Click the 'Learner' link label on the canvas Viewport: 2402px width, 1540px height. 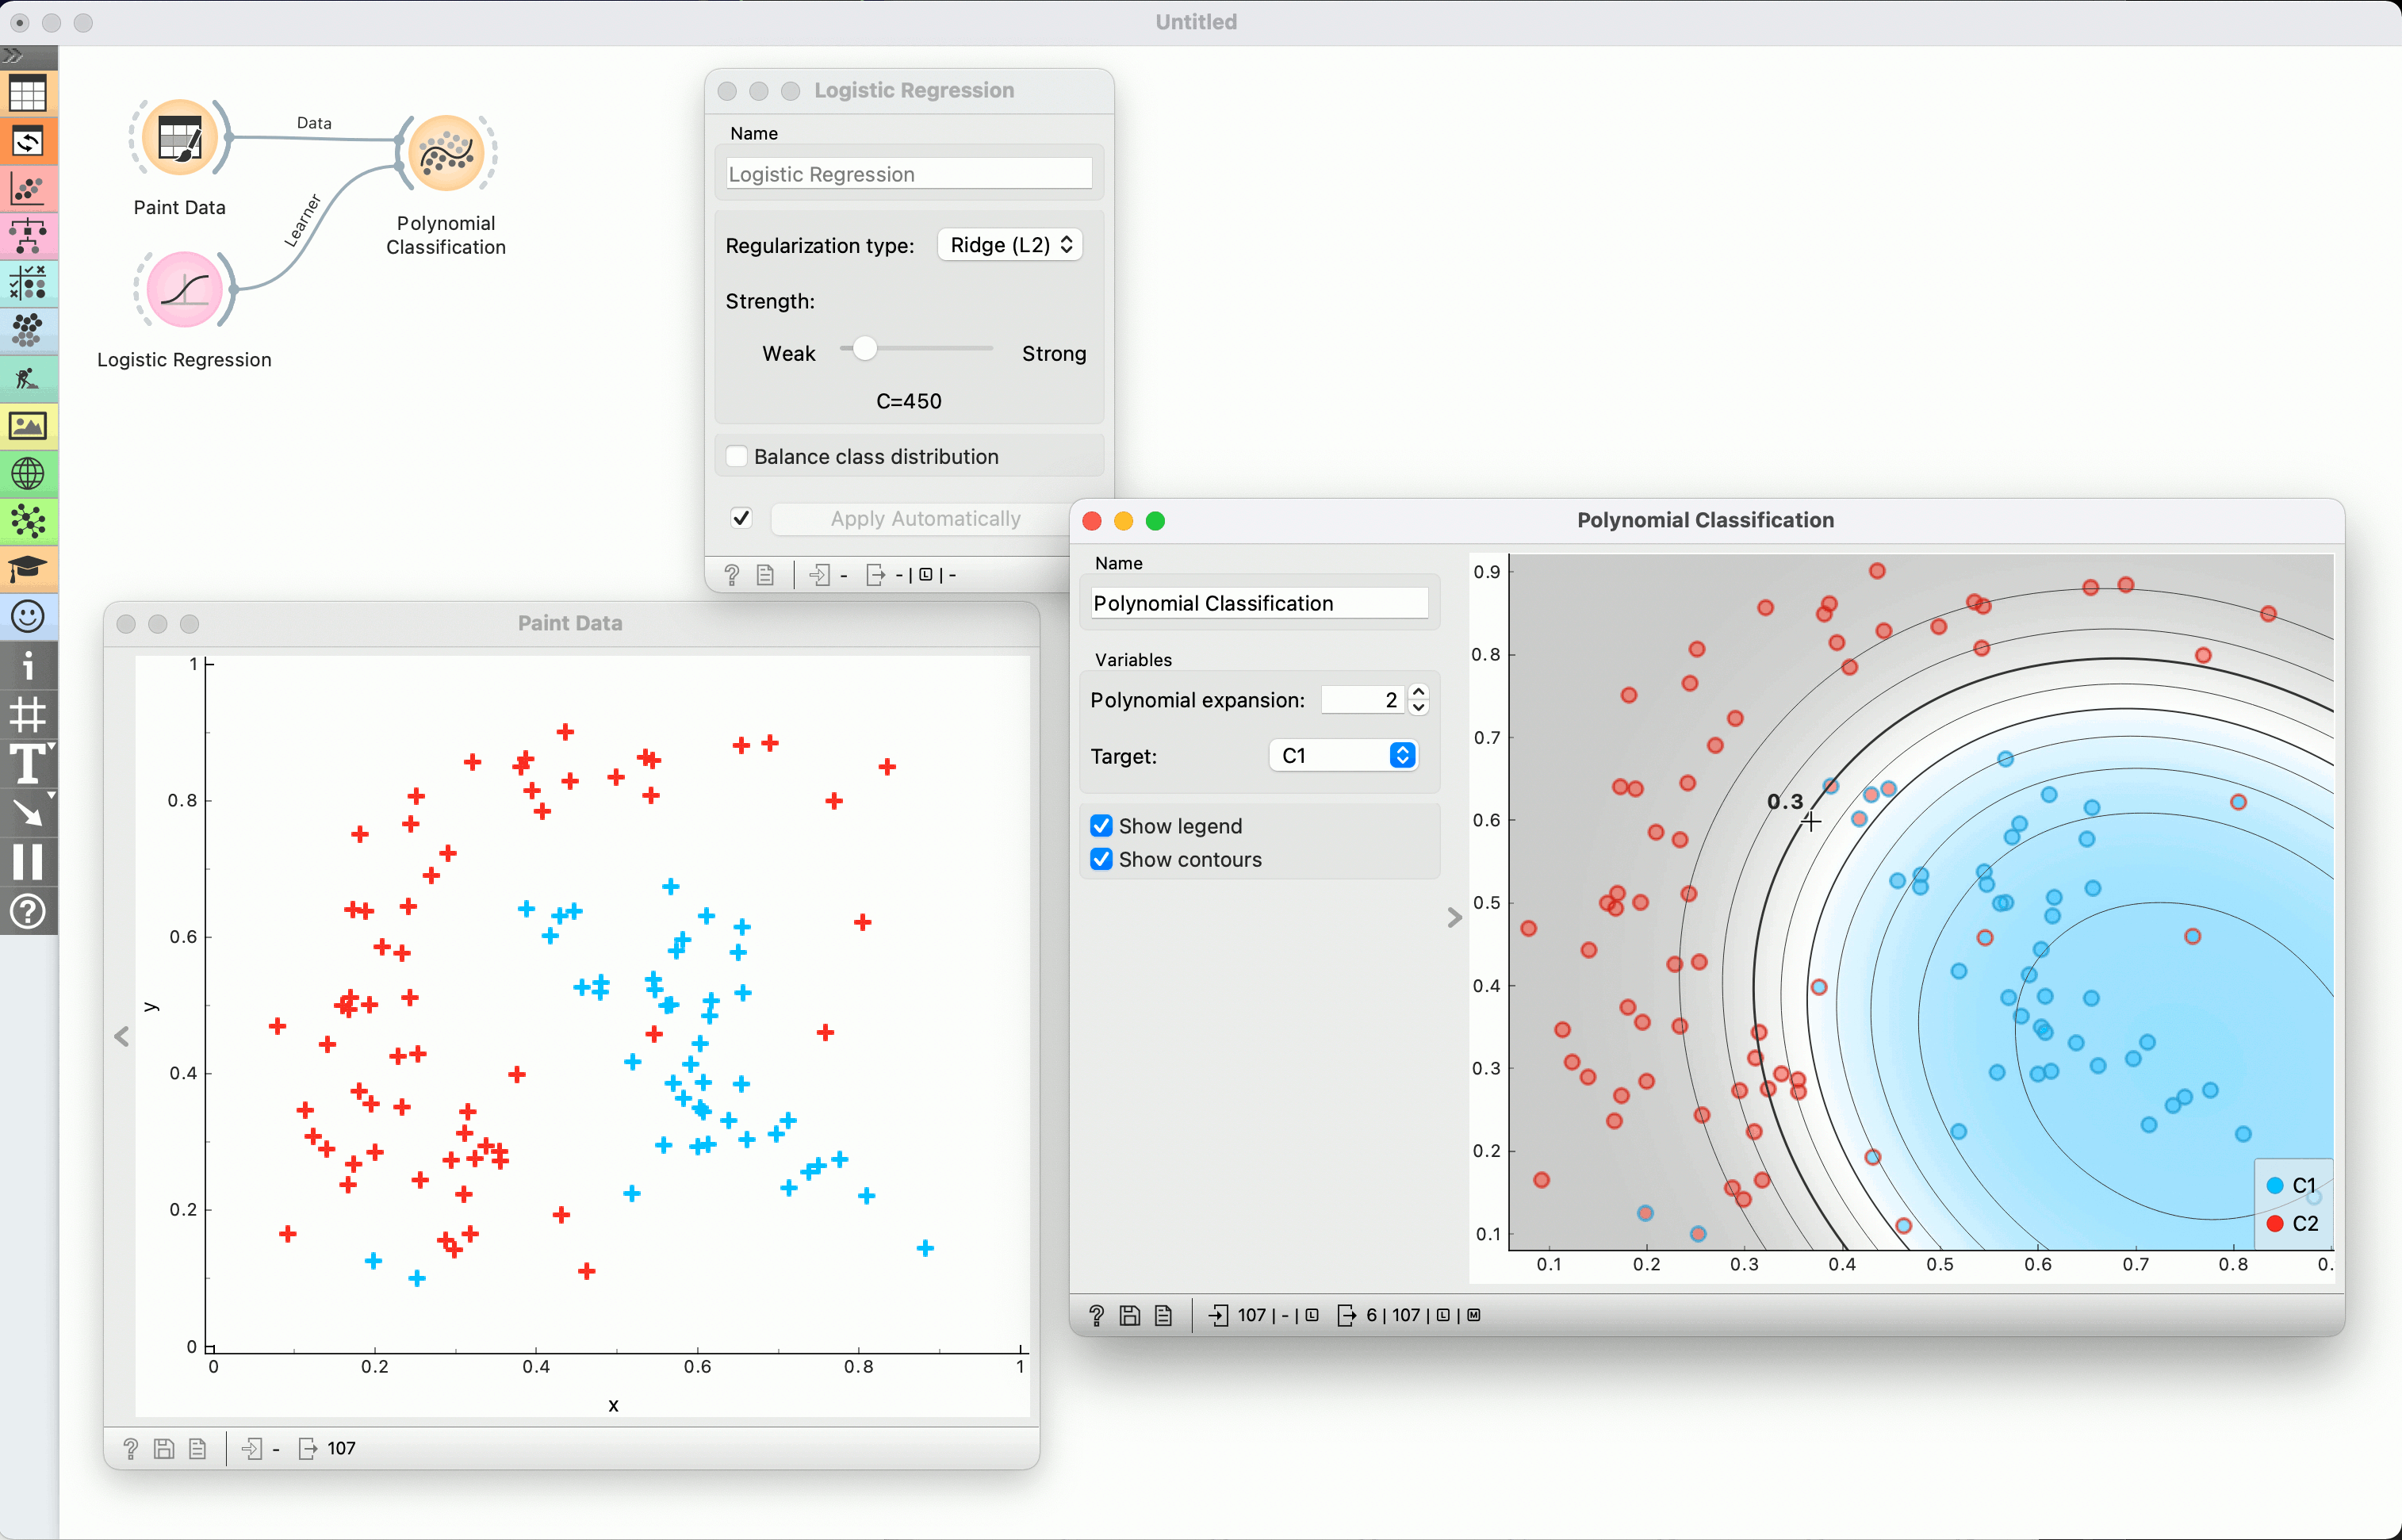(302, 220)
